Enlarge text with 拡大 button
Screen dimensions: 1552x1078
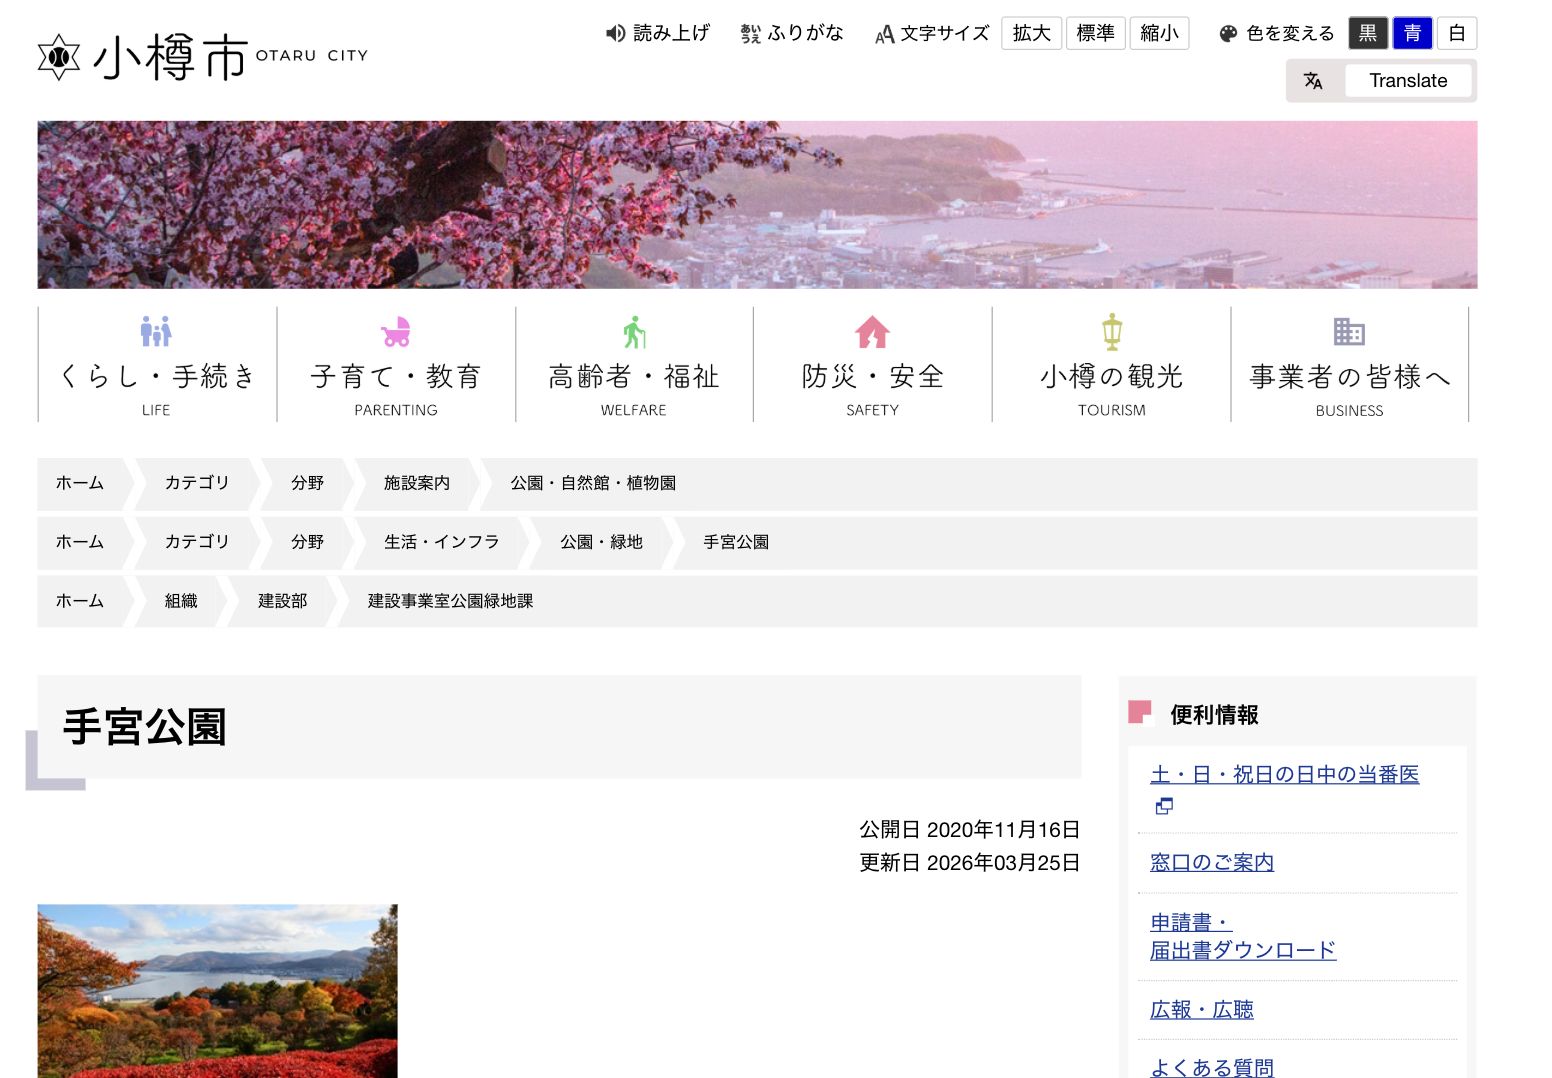(1031, 33)
